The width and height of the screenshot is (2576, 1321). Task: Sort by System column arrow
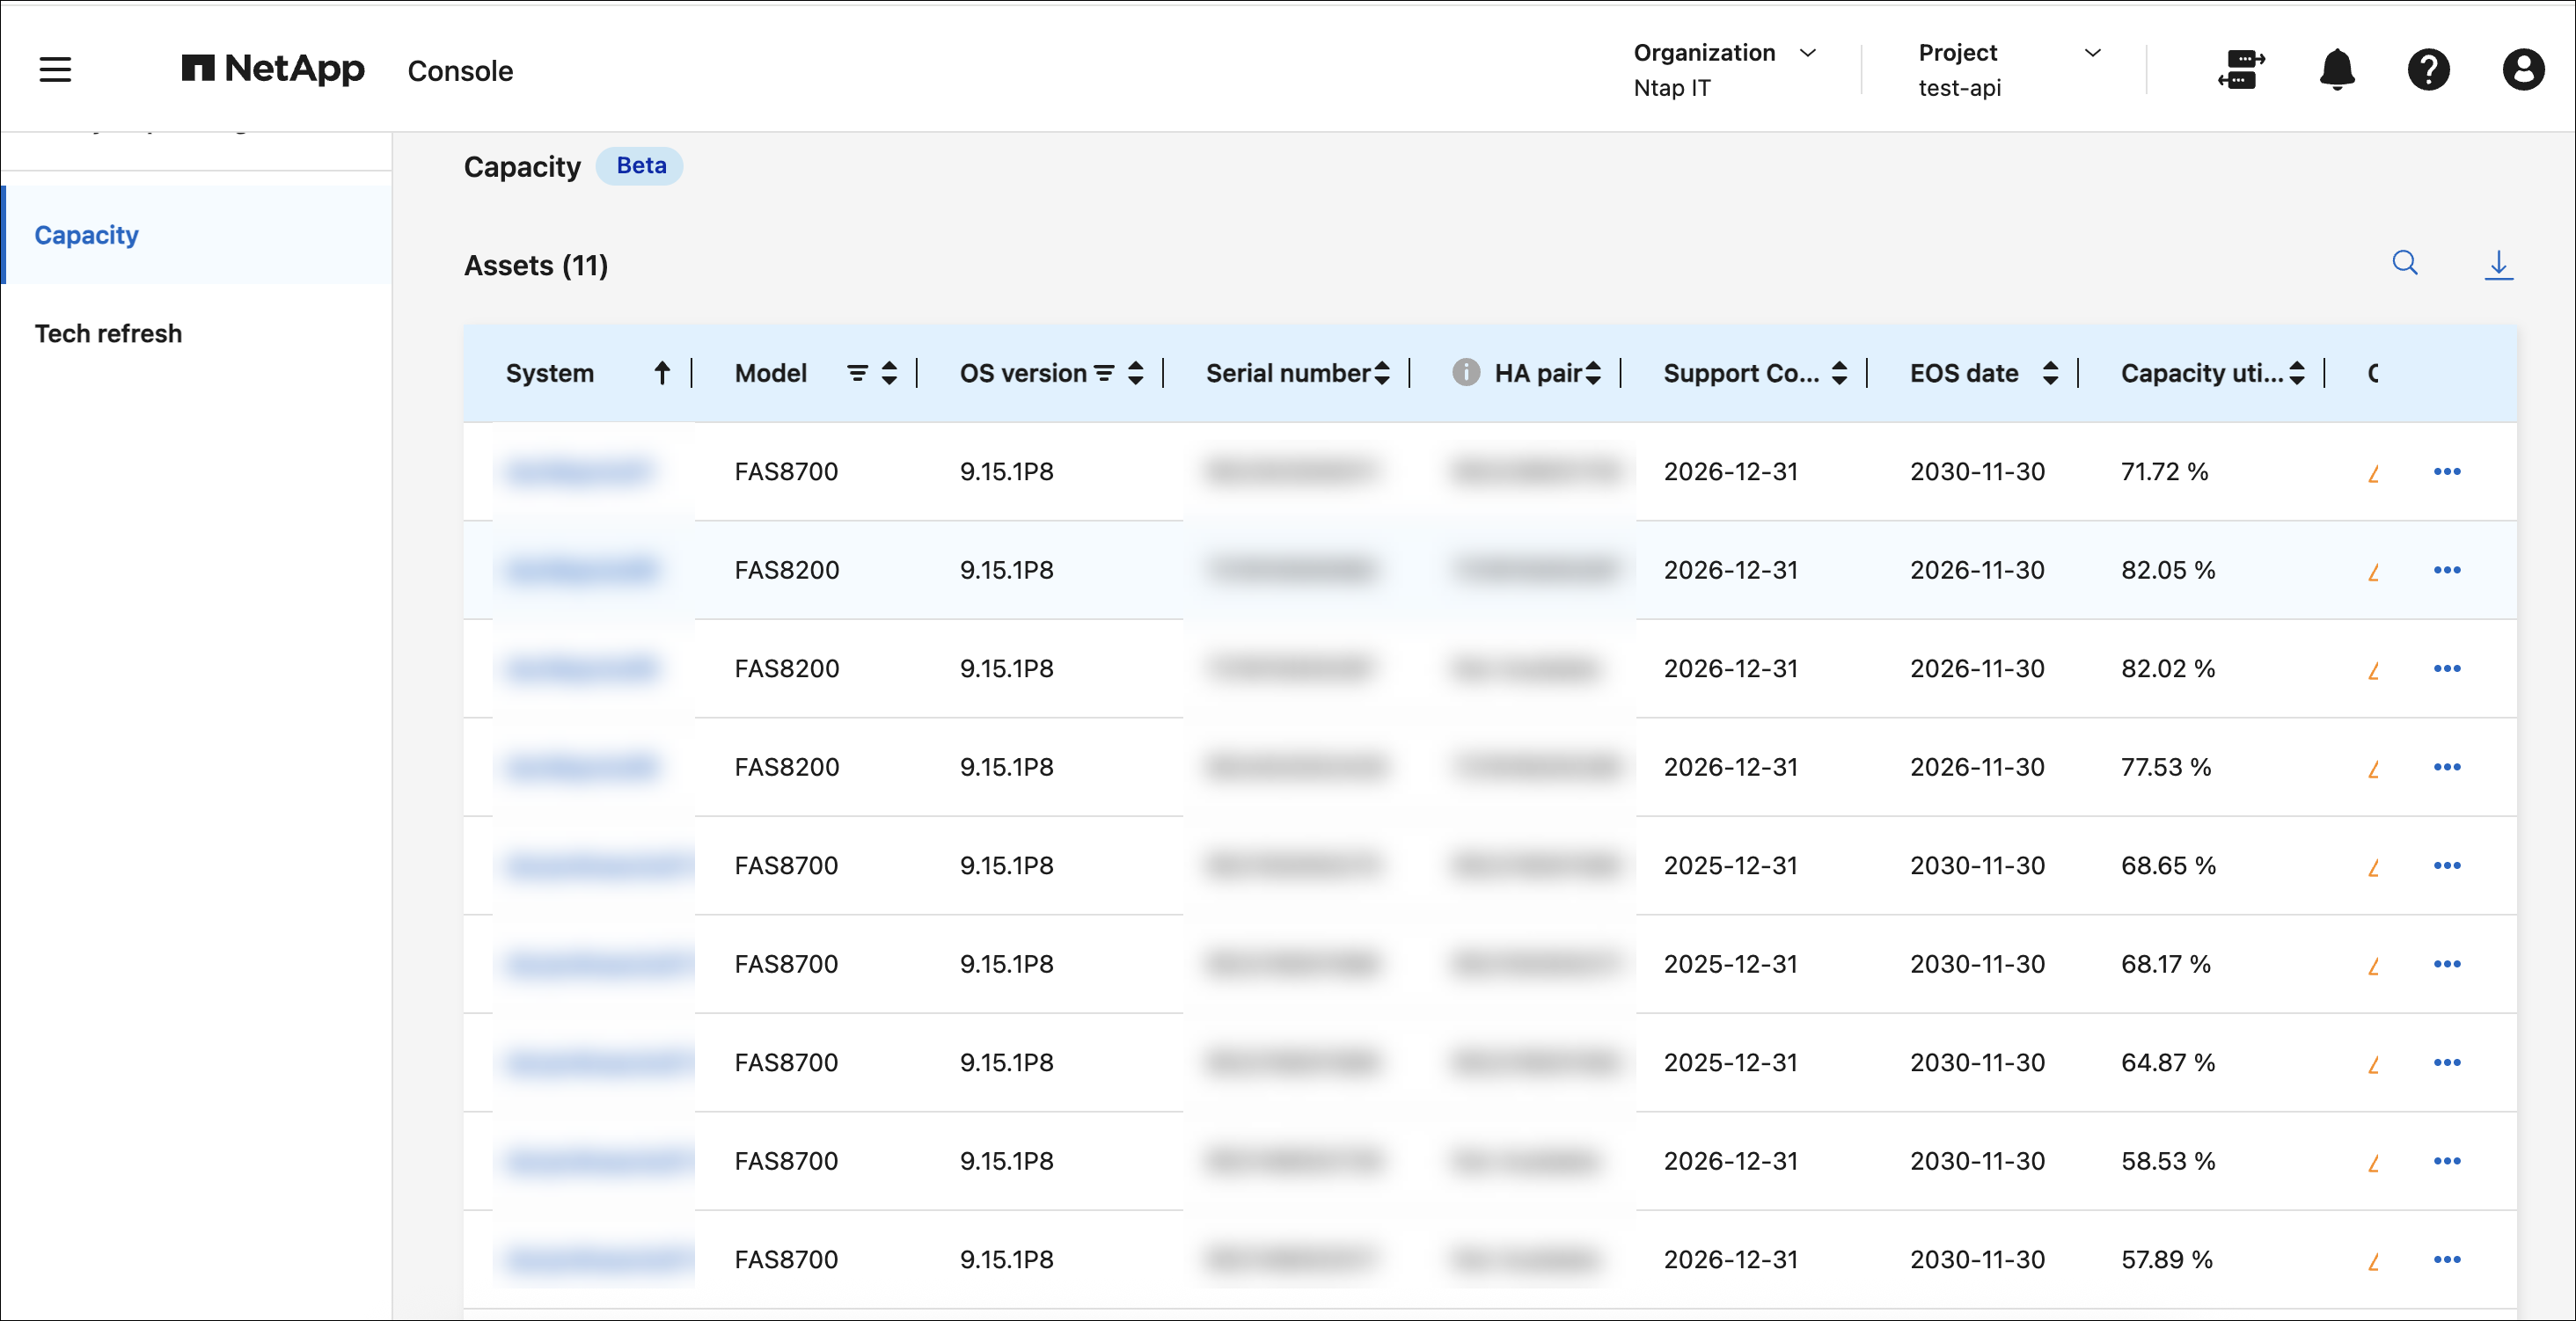pyautogui.click(x=662, y=373)
